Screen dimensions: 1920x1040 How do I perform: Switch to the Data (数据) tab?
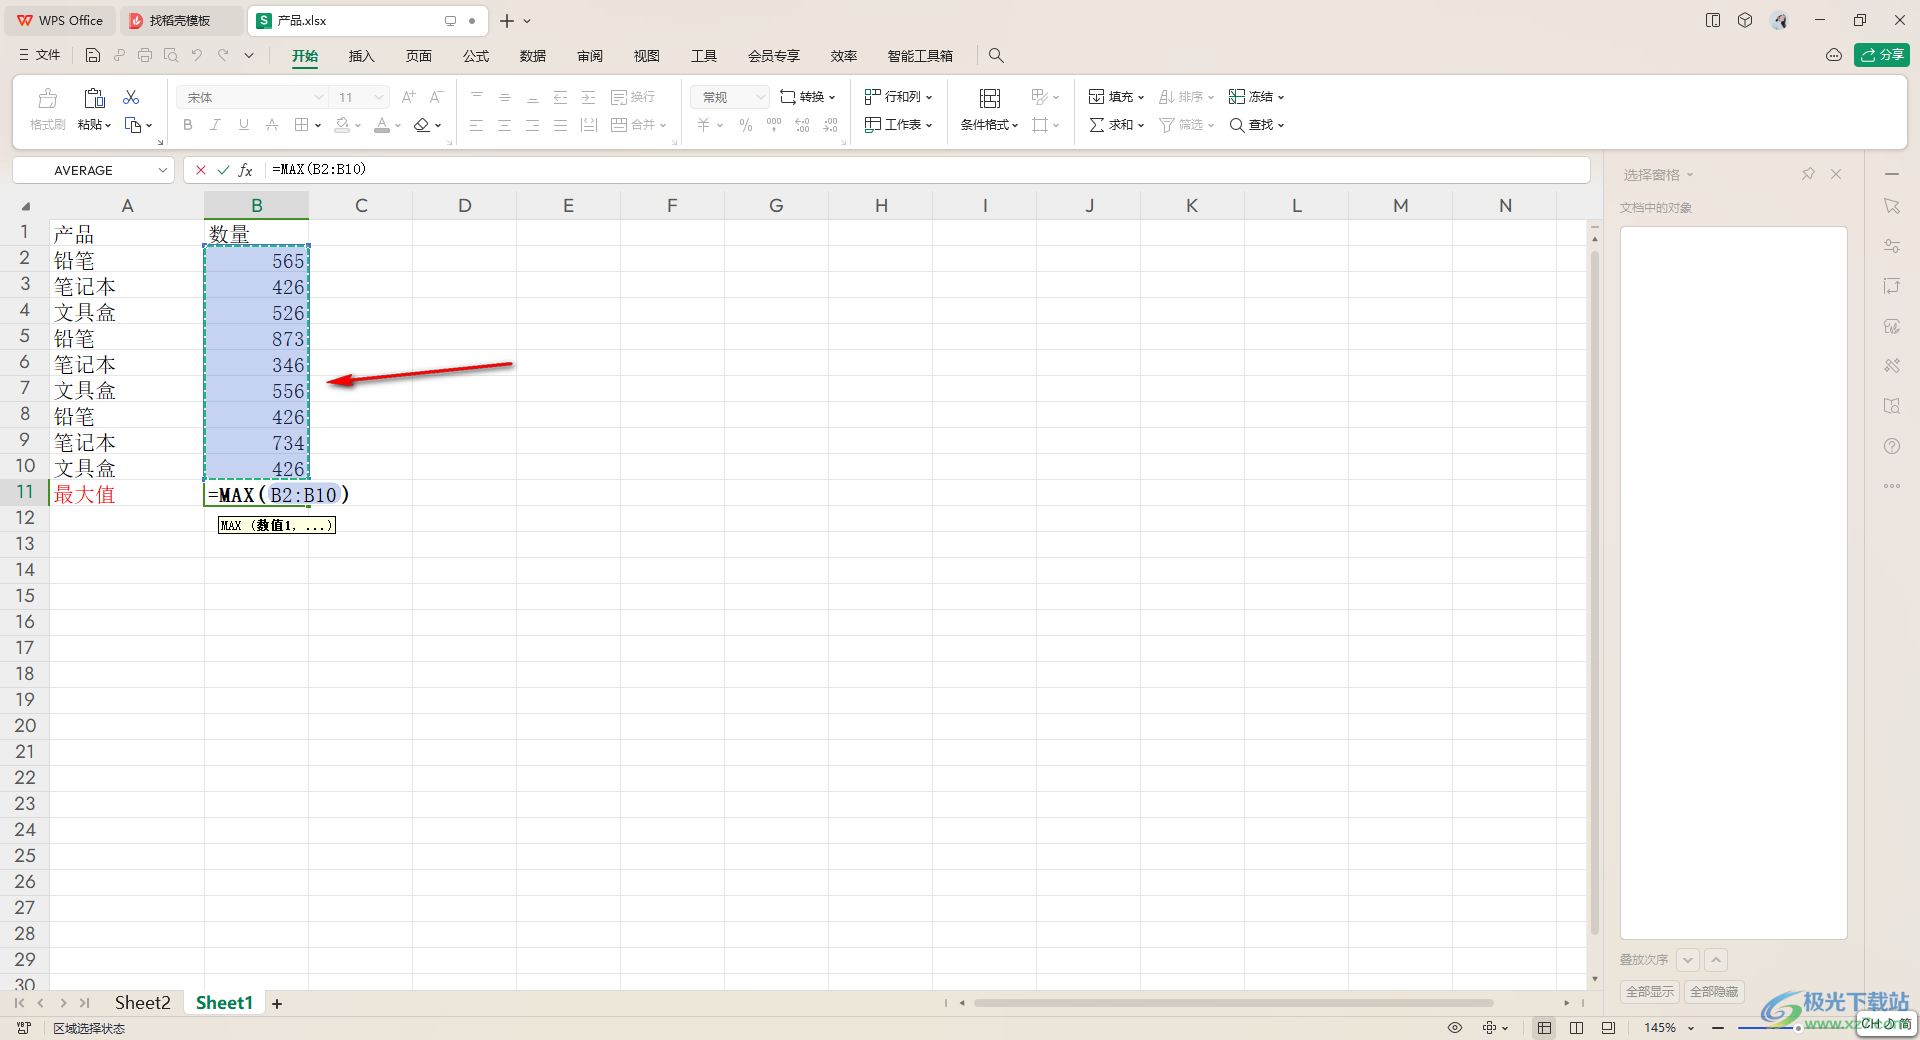[533, 56]
